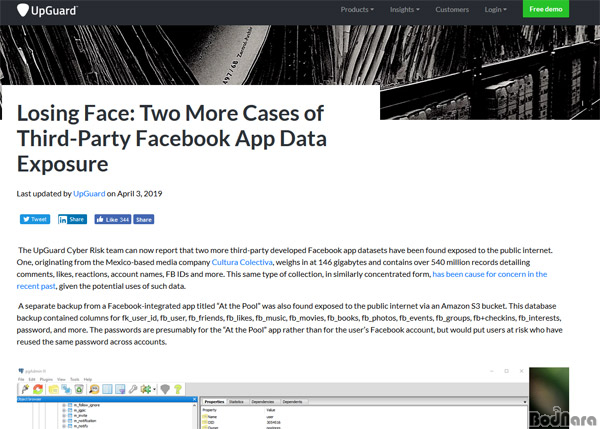This screenshot has height=429, width=600.
Task: Open the pgAdmin Help menu
Action: tap(88, 379)
